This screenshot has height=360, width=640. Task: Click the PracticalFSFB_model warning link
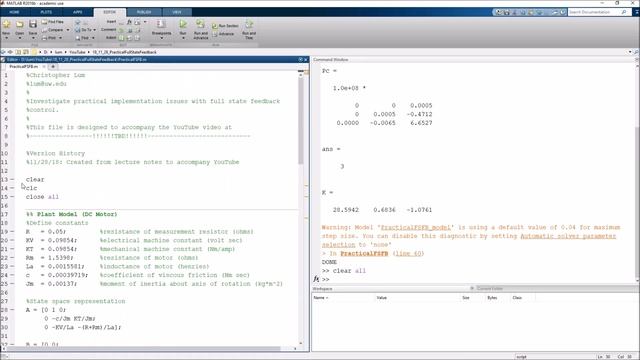(416, 227)
